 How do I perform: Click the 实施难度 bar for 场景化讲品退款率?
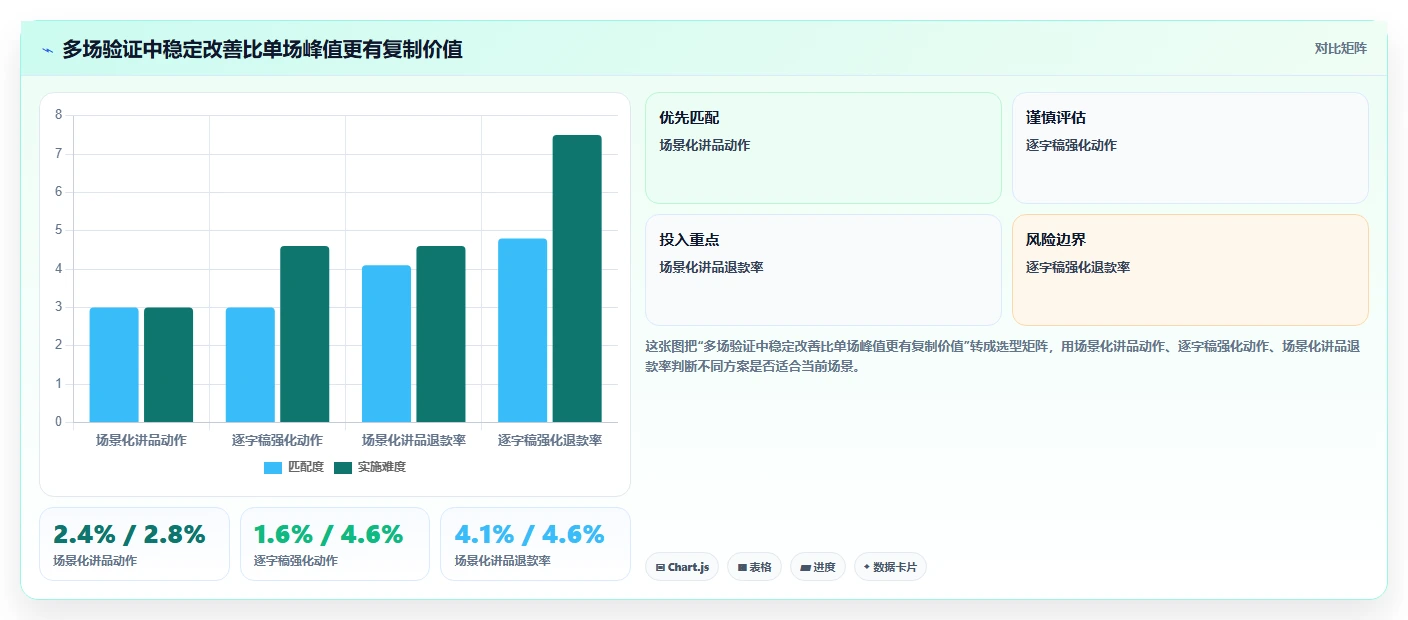[x=441, y=334]
